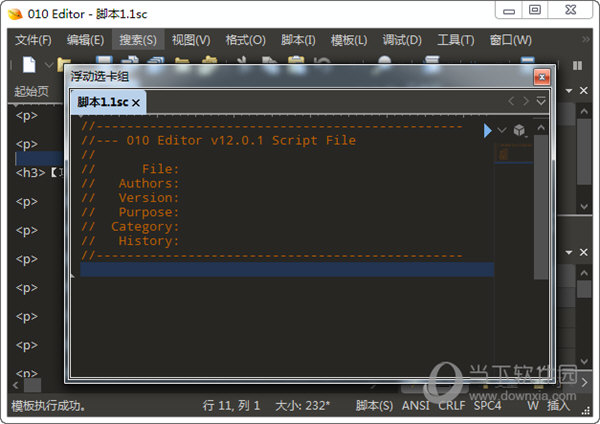Open the 调试(D) menu
This screenshot has height=424, width=600.
402,40
